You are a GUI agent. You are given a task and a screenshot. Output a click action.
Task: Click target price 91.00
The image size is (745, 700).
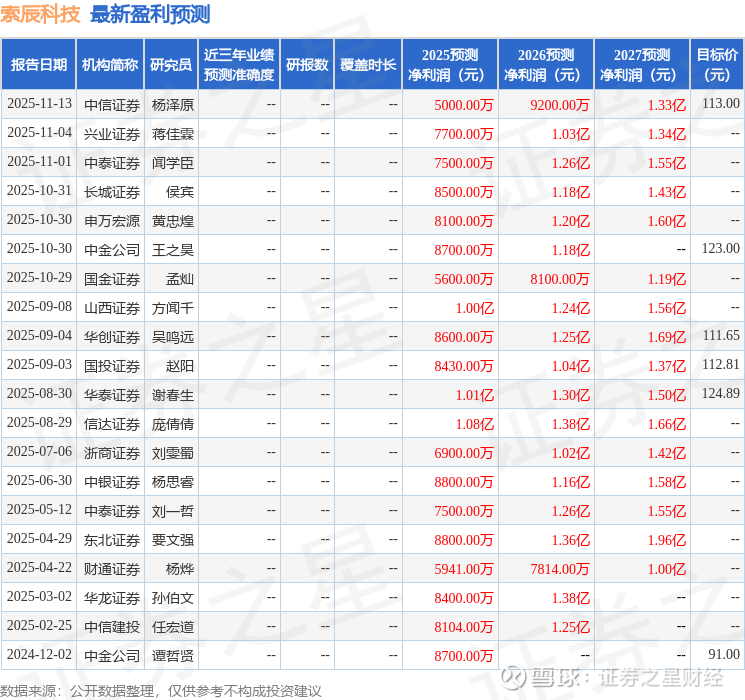tap(724, 654)
